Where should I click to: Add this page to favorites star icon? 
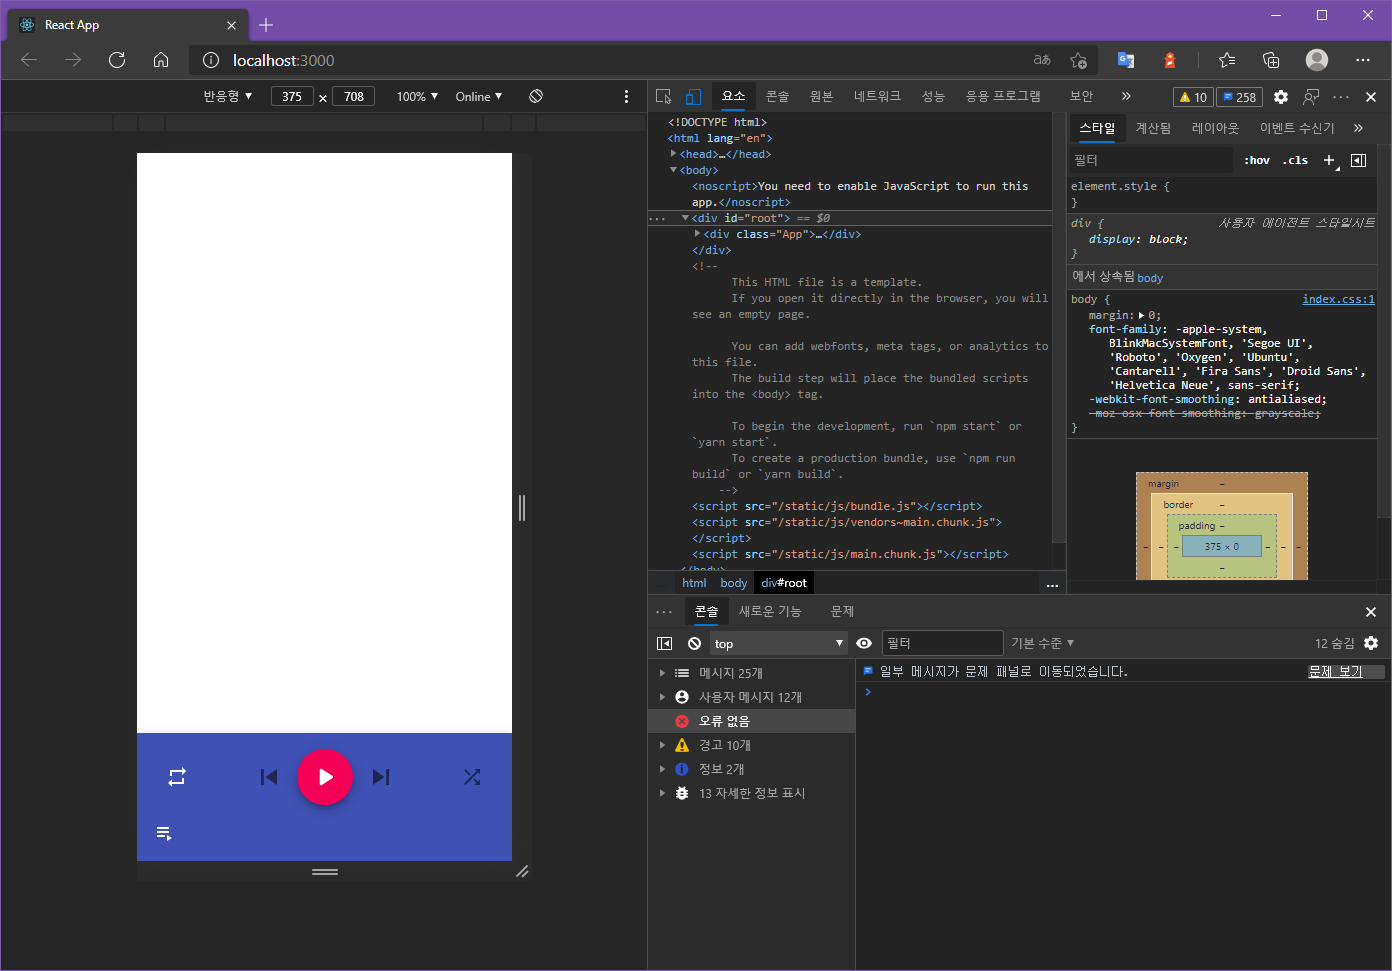pos(1078,60)
